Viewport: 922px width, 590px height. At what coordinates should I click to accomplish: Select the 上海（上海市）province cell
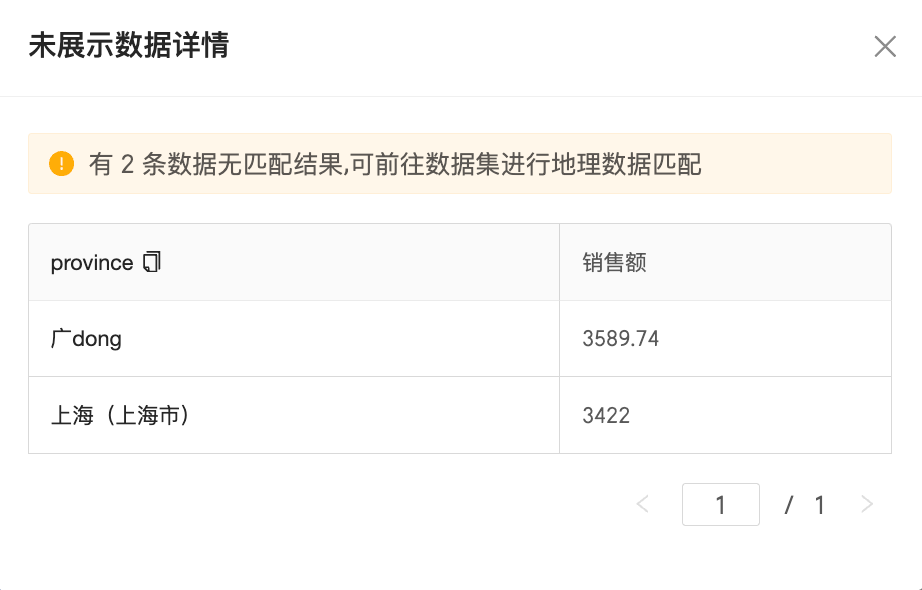point(120,415)
